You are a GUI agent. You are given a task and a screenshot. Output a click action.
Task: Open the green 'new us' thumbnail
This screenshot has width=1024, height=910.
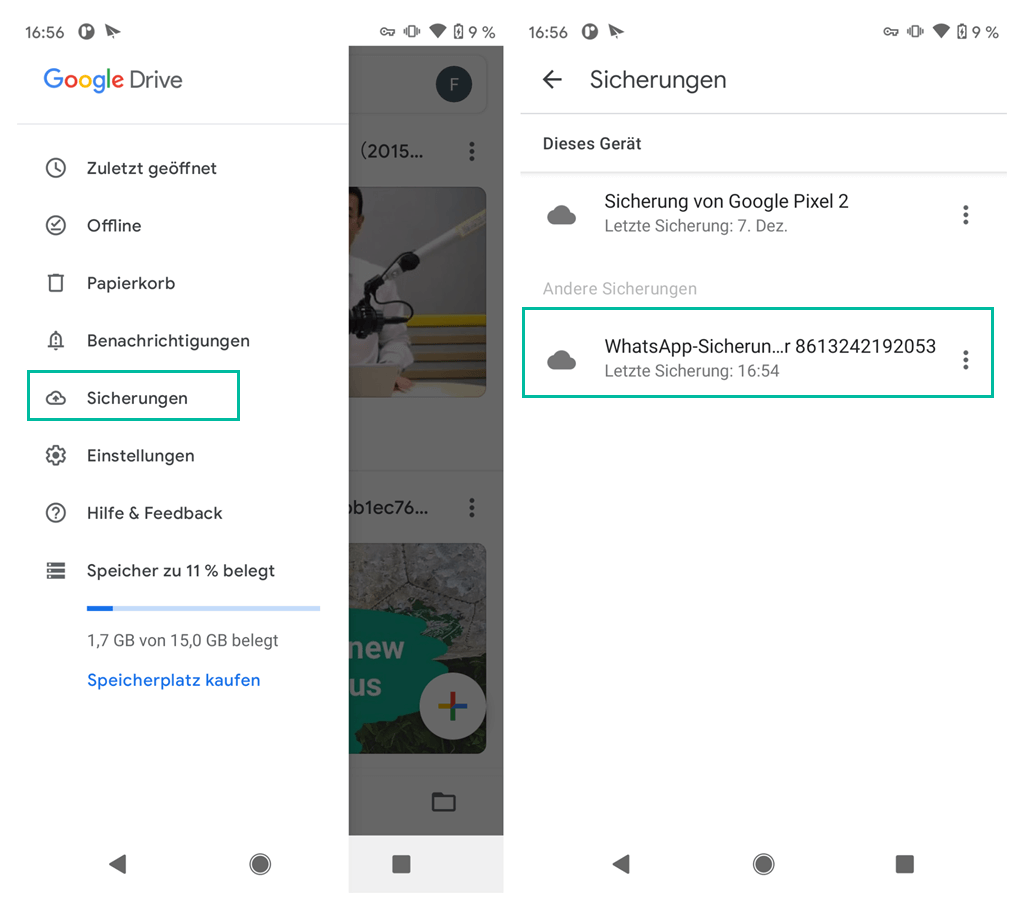point(417,648)
